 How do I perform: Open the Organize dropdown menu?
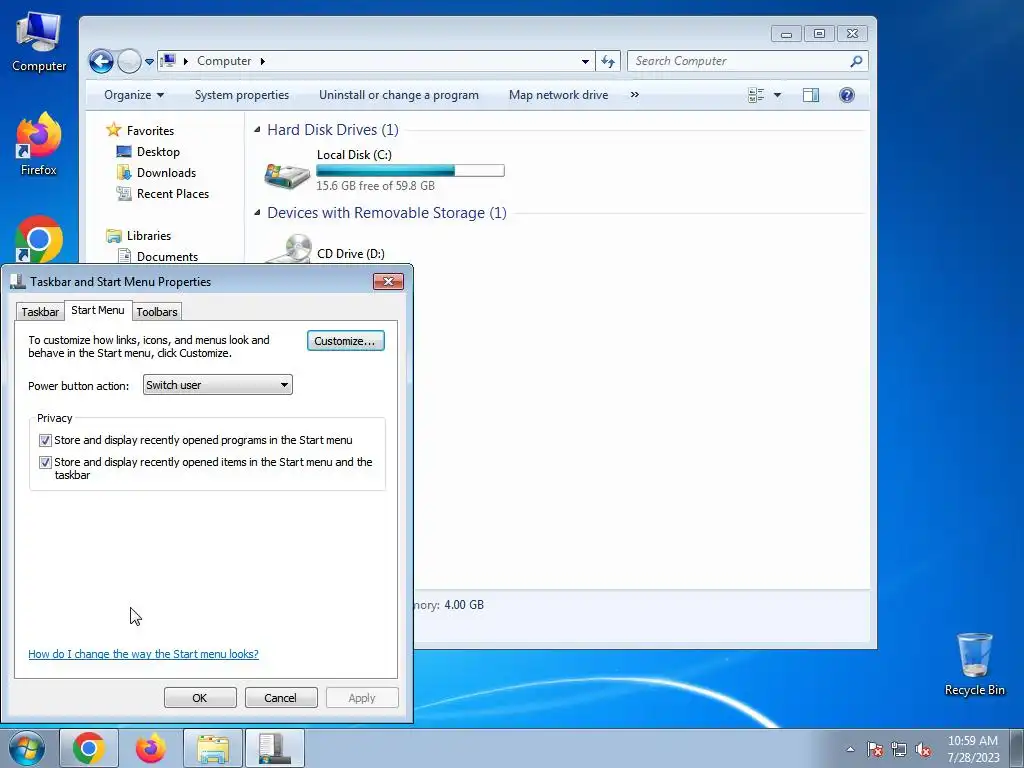tap(134, 95)
